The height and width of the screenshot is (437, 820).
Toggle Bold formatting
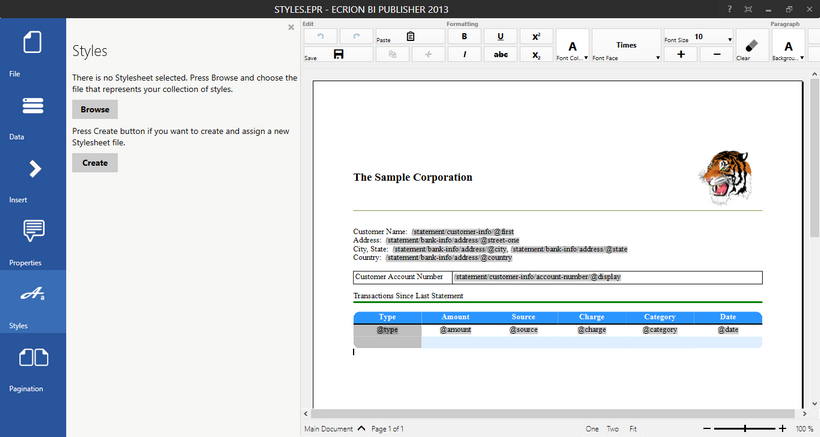(464, 37)
